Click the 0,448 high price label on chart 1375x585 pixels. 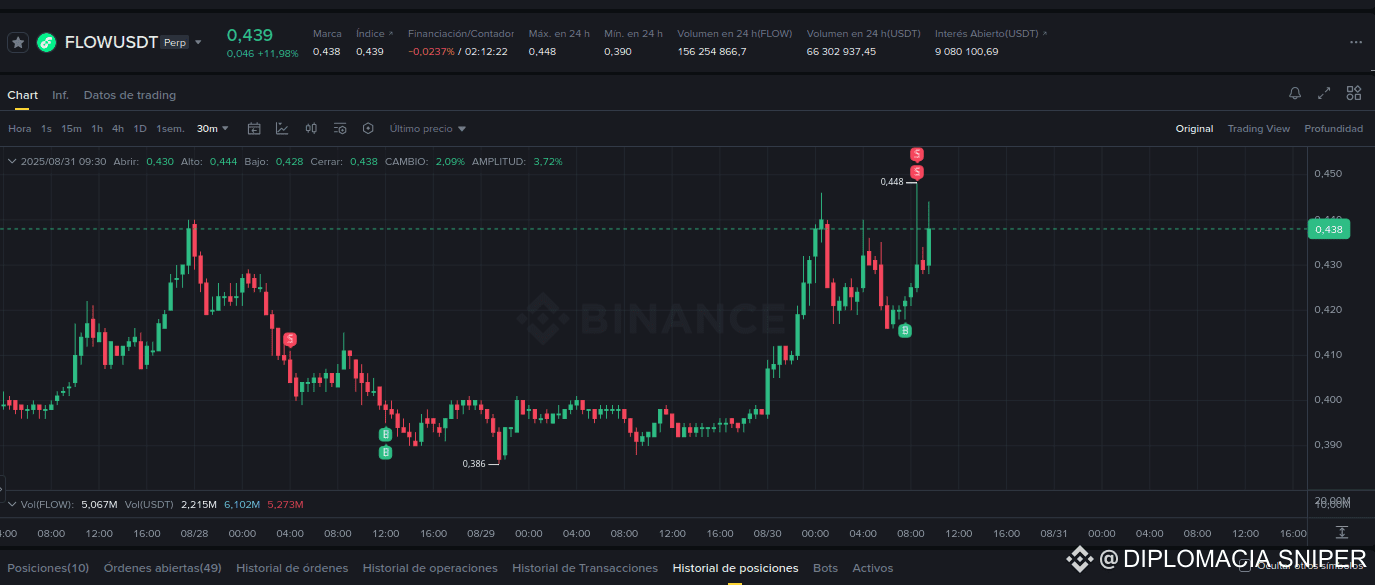pyautogui.click(x=892, y=182)
